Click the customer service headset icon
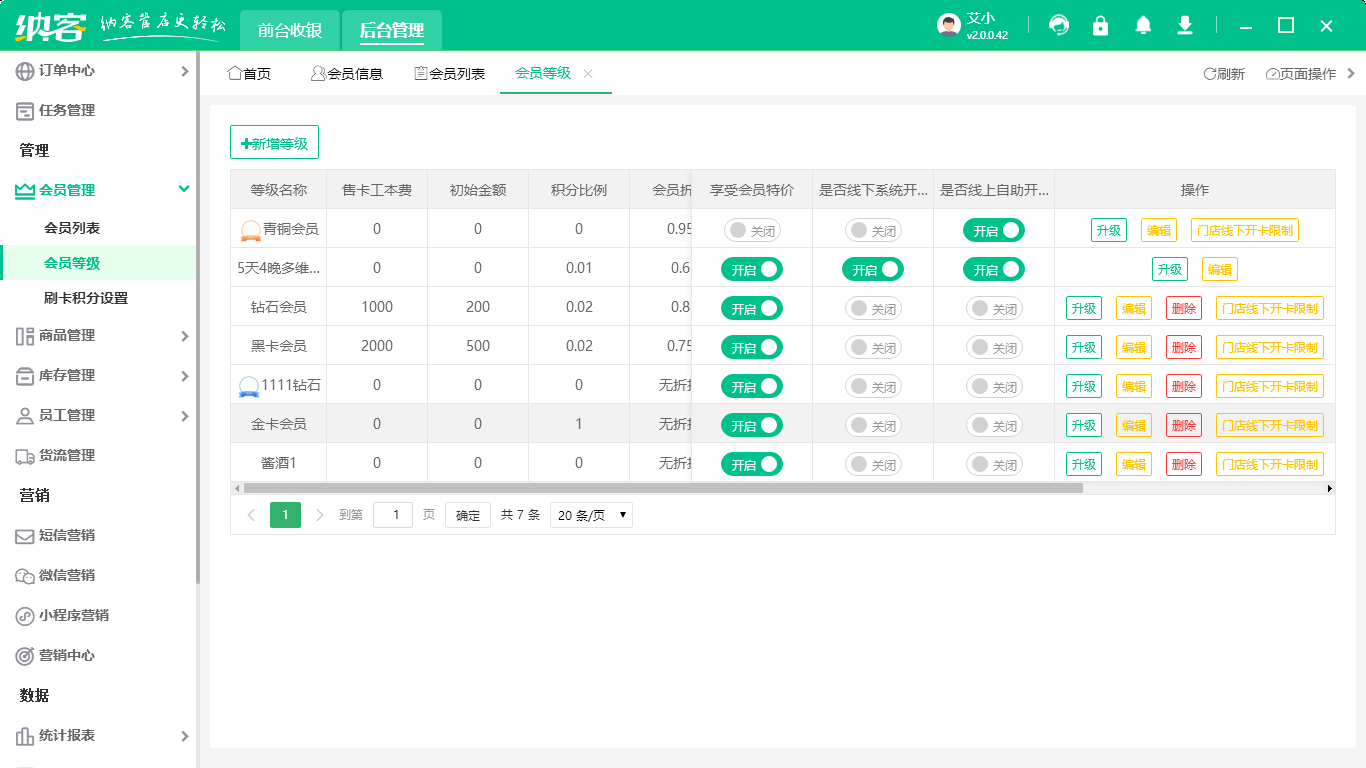1366x768 pixels. tap(1059, 26)
